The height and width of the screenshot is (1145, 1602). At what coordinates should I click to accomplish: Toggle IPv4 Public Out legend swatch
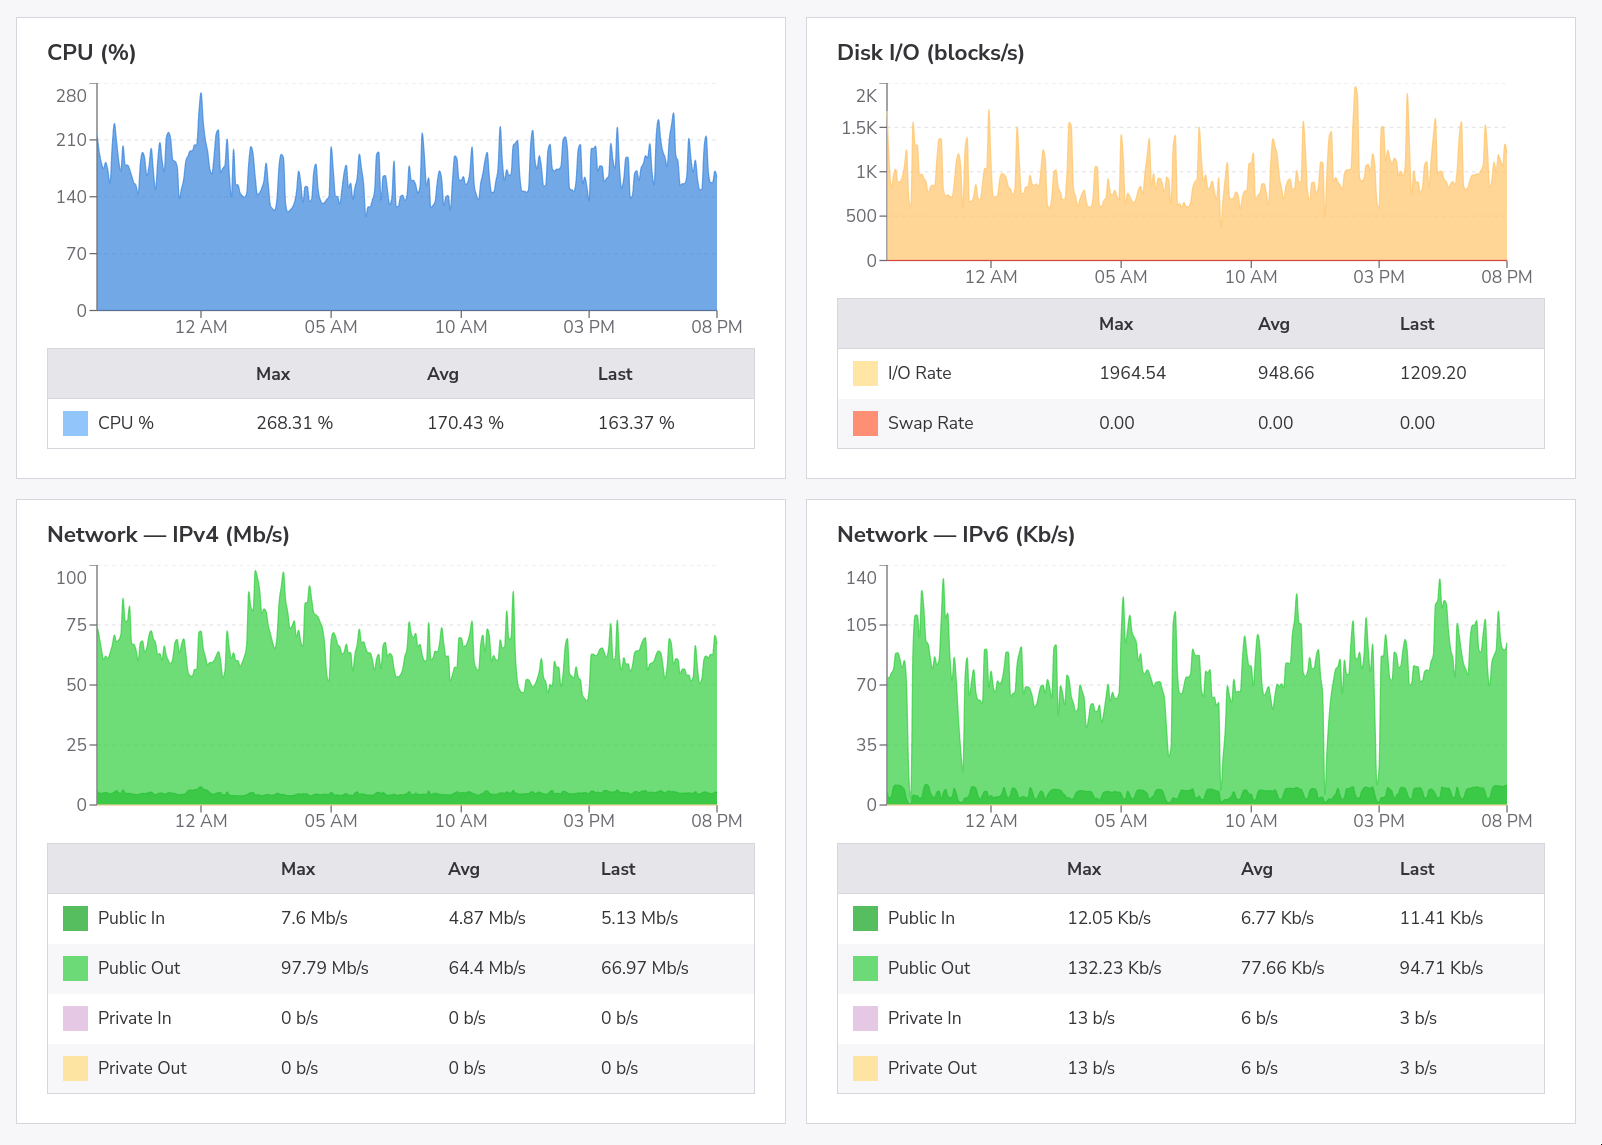click(75, 968)
